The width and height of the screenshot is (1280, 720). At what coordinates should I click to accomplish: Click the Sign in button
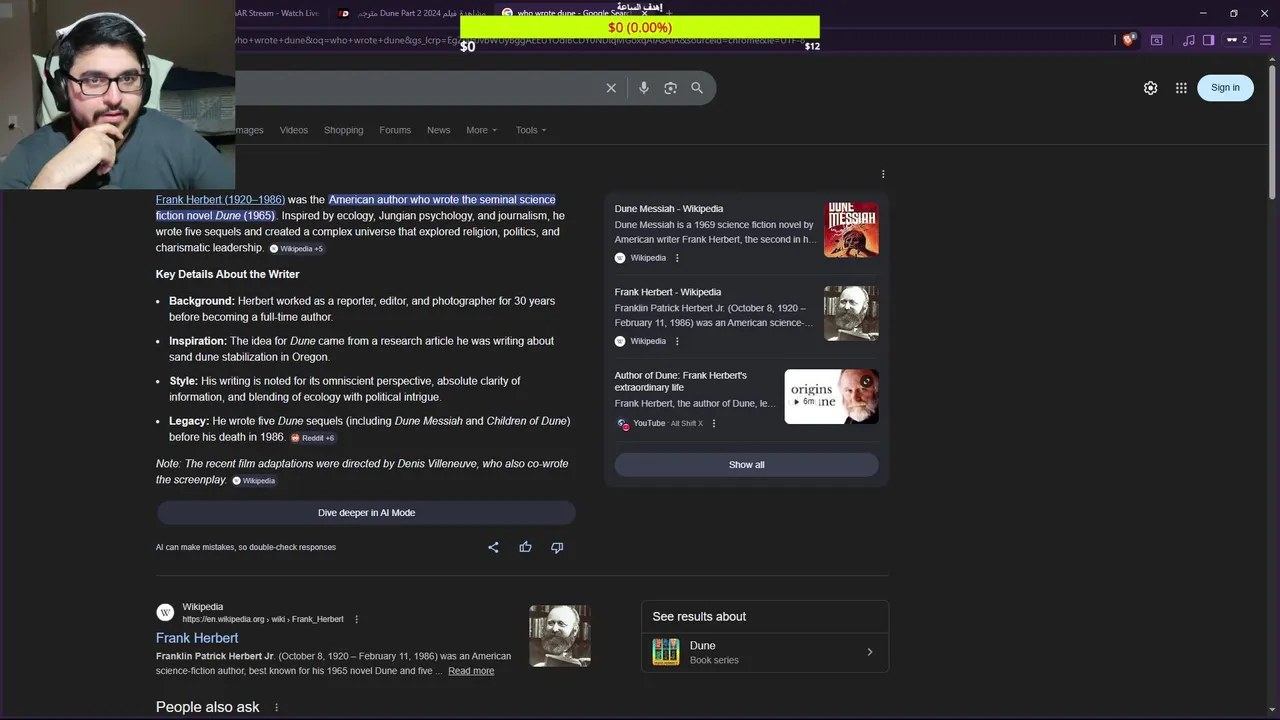pyautogui.click(x=1225, y=88)
